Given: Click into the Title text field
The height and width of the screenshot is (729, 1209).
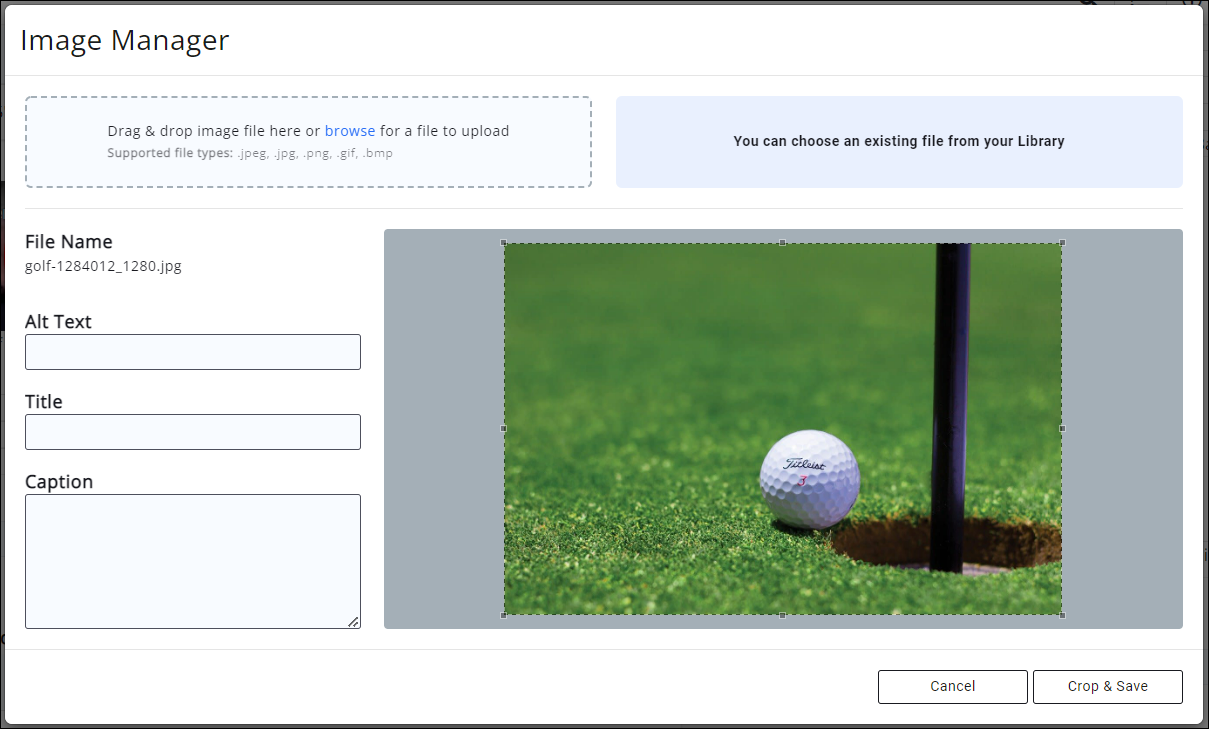Looking at the screenshot, I should [x=192, y=432].
